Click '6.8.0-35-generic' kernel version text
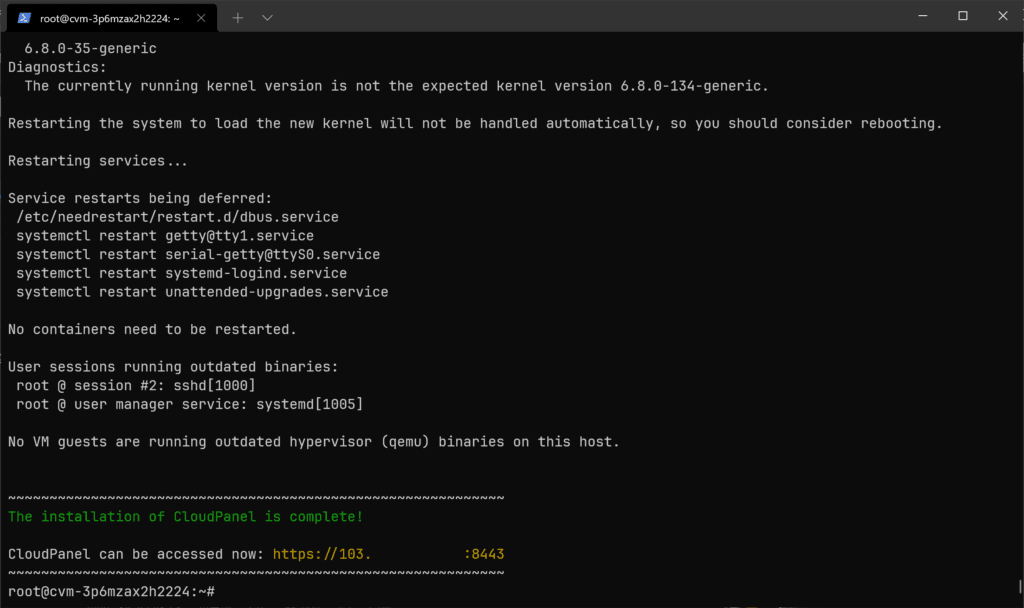 point(90,48)
